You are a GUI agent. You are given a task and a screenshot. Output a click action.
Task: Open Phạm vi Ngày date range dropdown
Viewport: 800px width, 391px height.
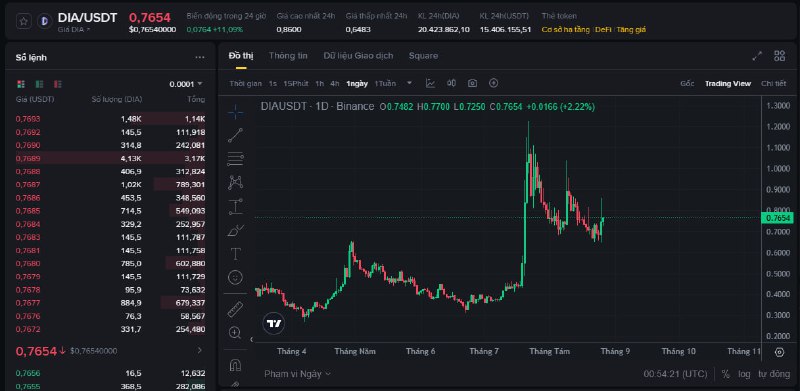click(297, 374)
